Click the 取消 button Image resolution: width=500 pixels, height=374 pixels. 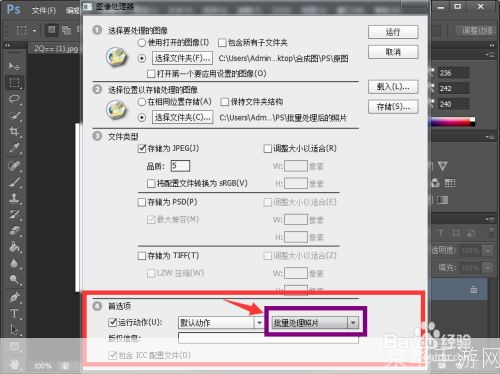click(393, 52)
